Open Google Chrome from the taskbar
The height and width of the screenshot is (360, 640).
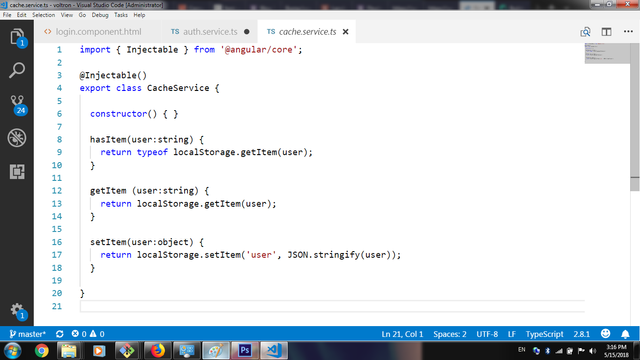[41, 351]
